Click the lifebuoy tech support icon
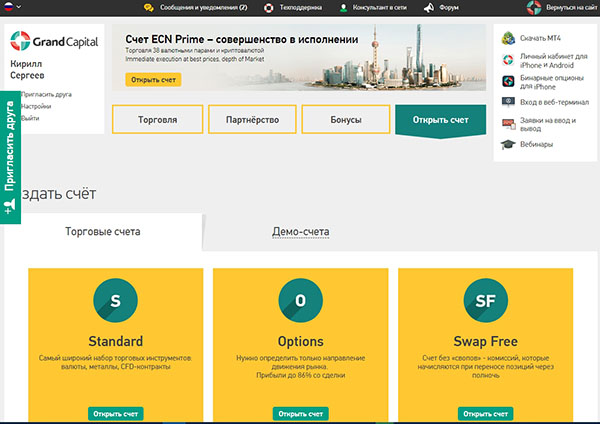Viewport: 600px width, 424px height. click(x=269, y=8)
